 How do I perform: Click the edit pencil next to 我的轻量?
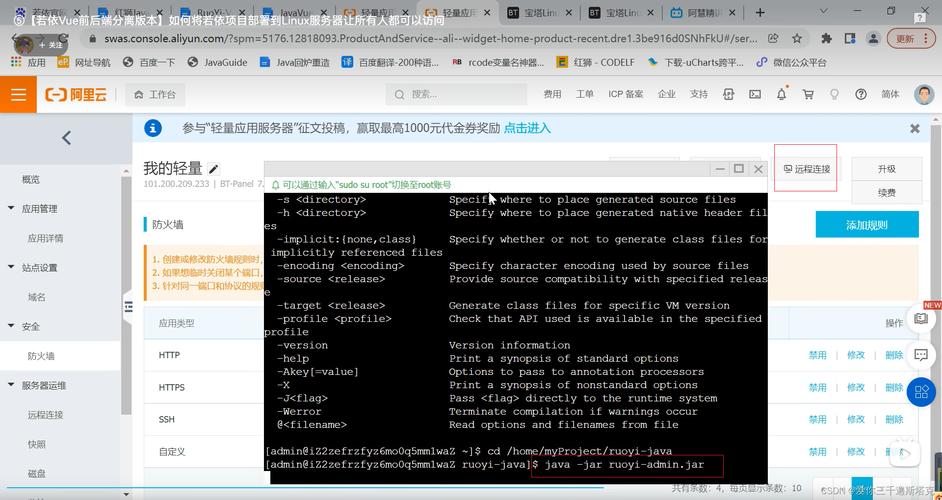pyautogui.click(x=214, y=169)
